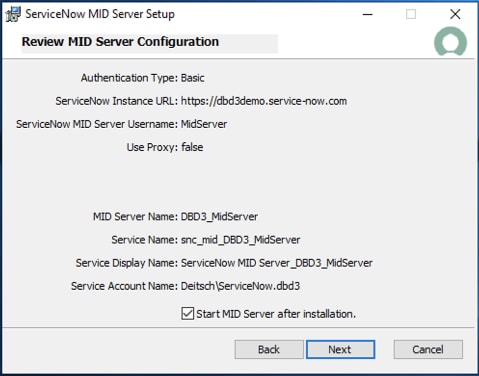Click the installer icon in title bar

click(13, 14)
